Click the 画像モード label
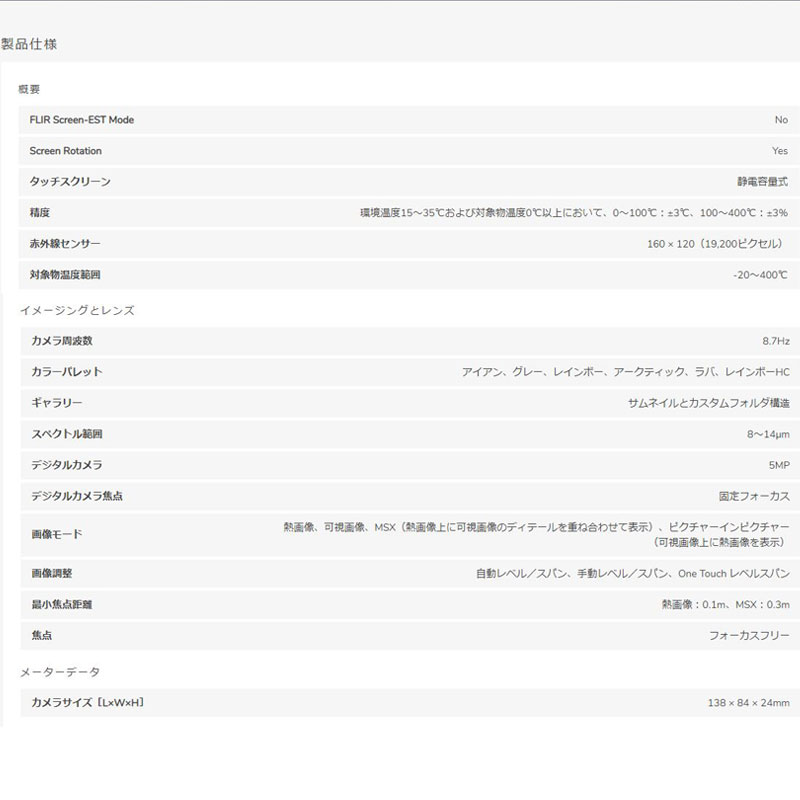Image resolution: width=800 pixels, height=800 pixels. click(x=56, y=534)
